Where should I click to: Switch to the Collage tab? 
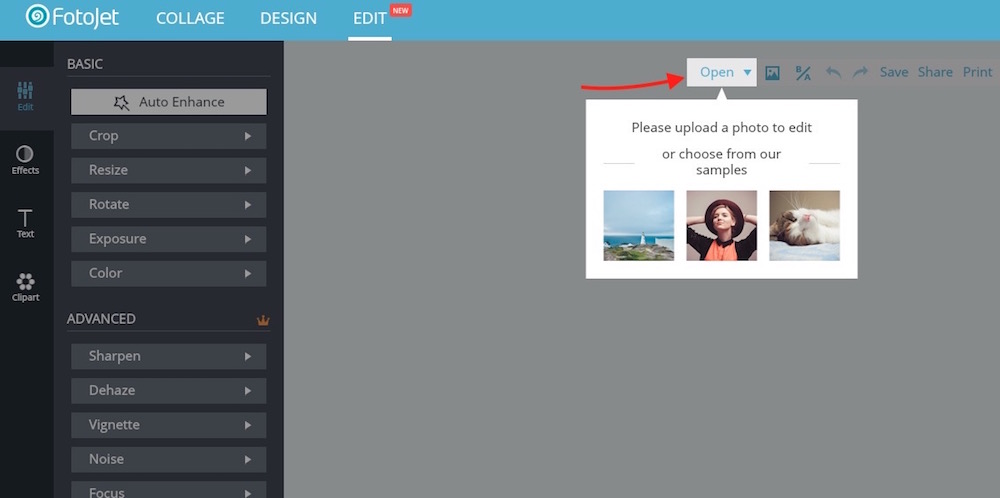point(190,18)
